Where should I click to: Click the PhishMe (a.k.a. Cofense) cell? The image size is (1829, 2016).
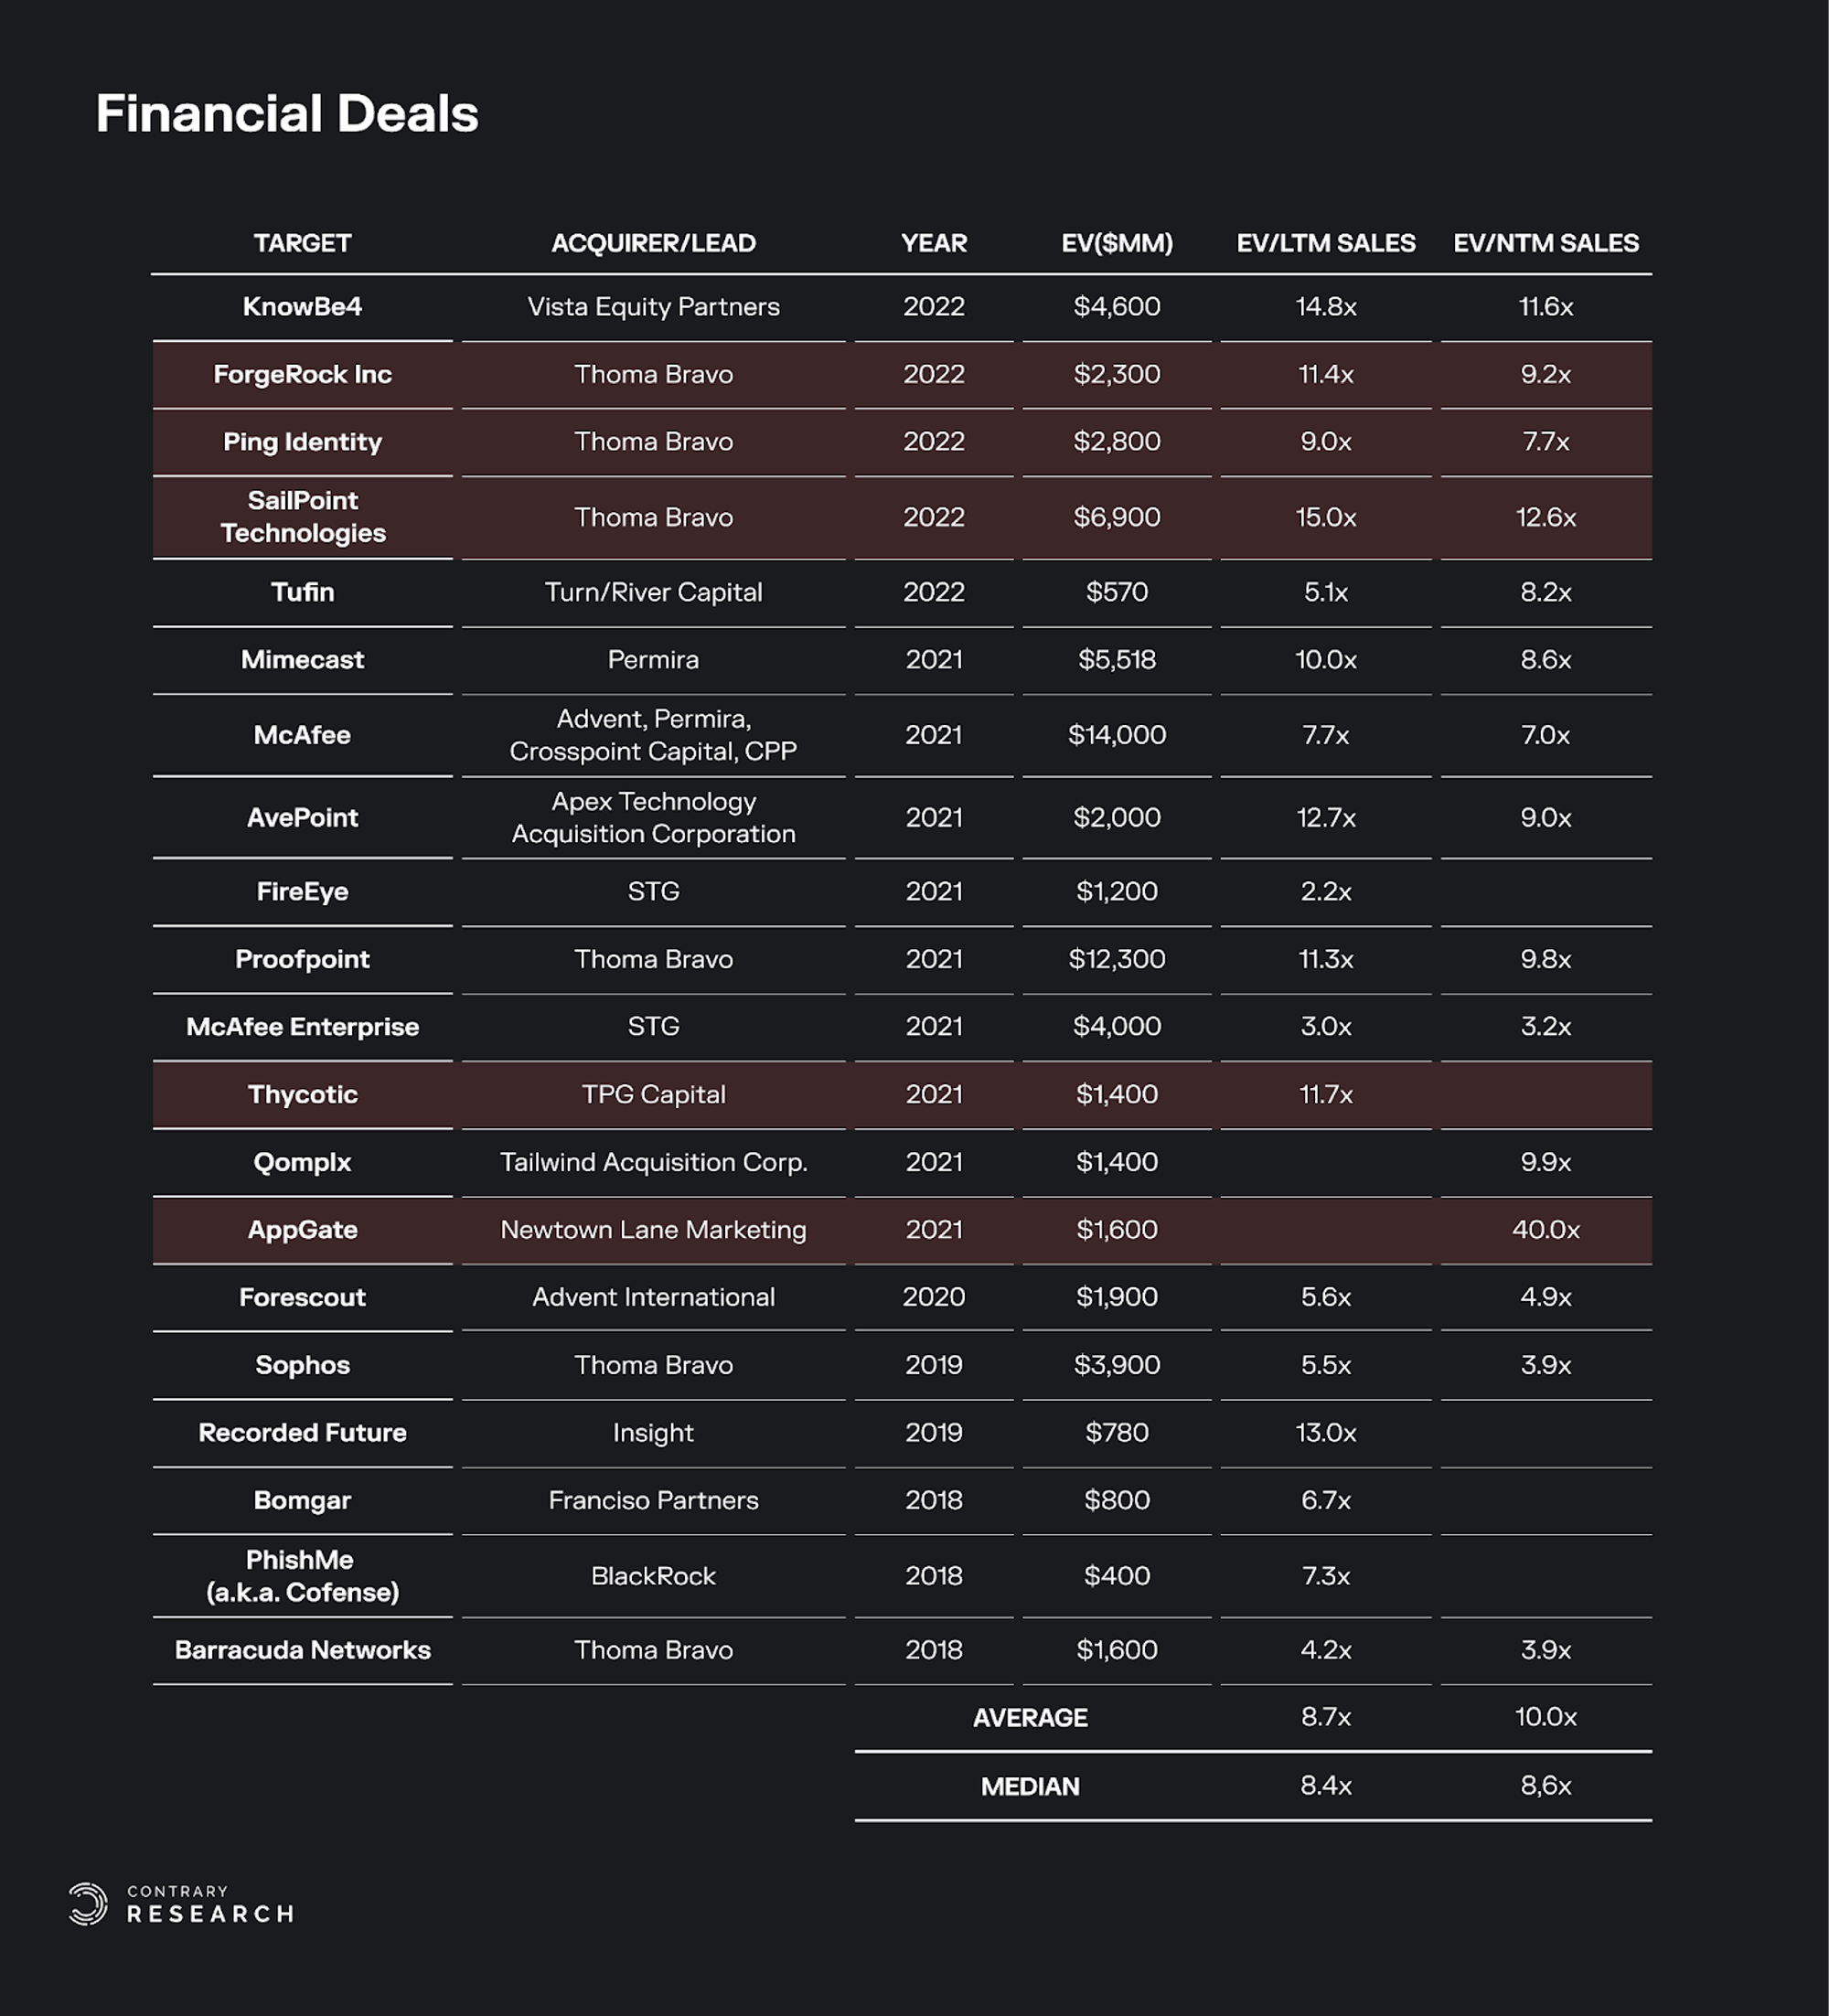click(x=302, y=1576)
